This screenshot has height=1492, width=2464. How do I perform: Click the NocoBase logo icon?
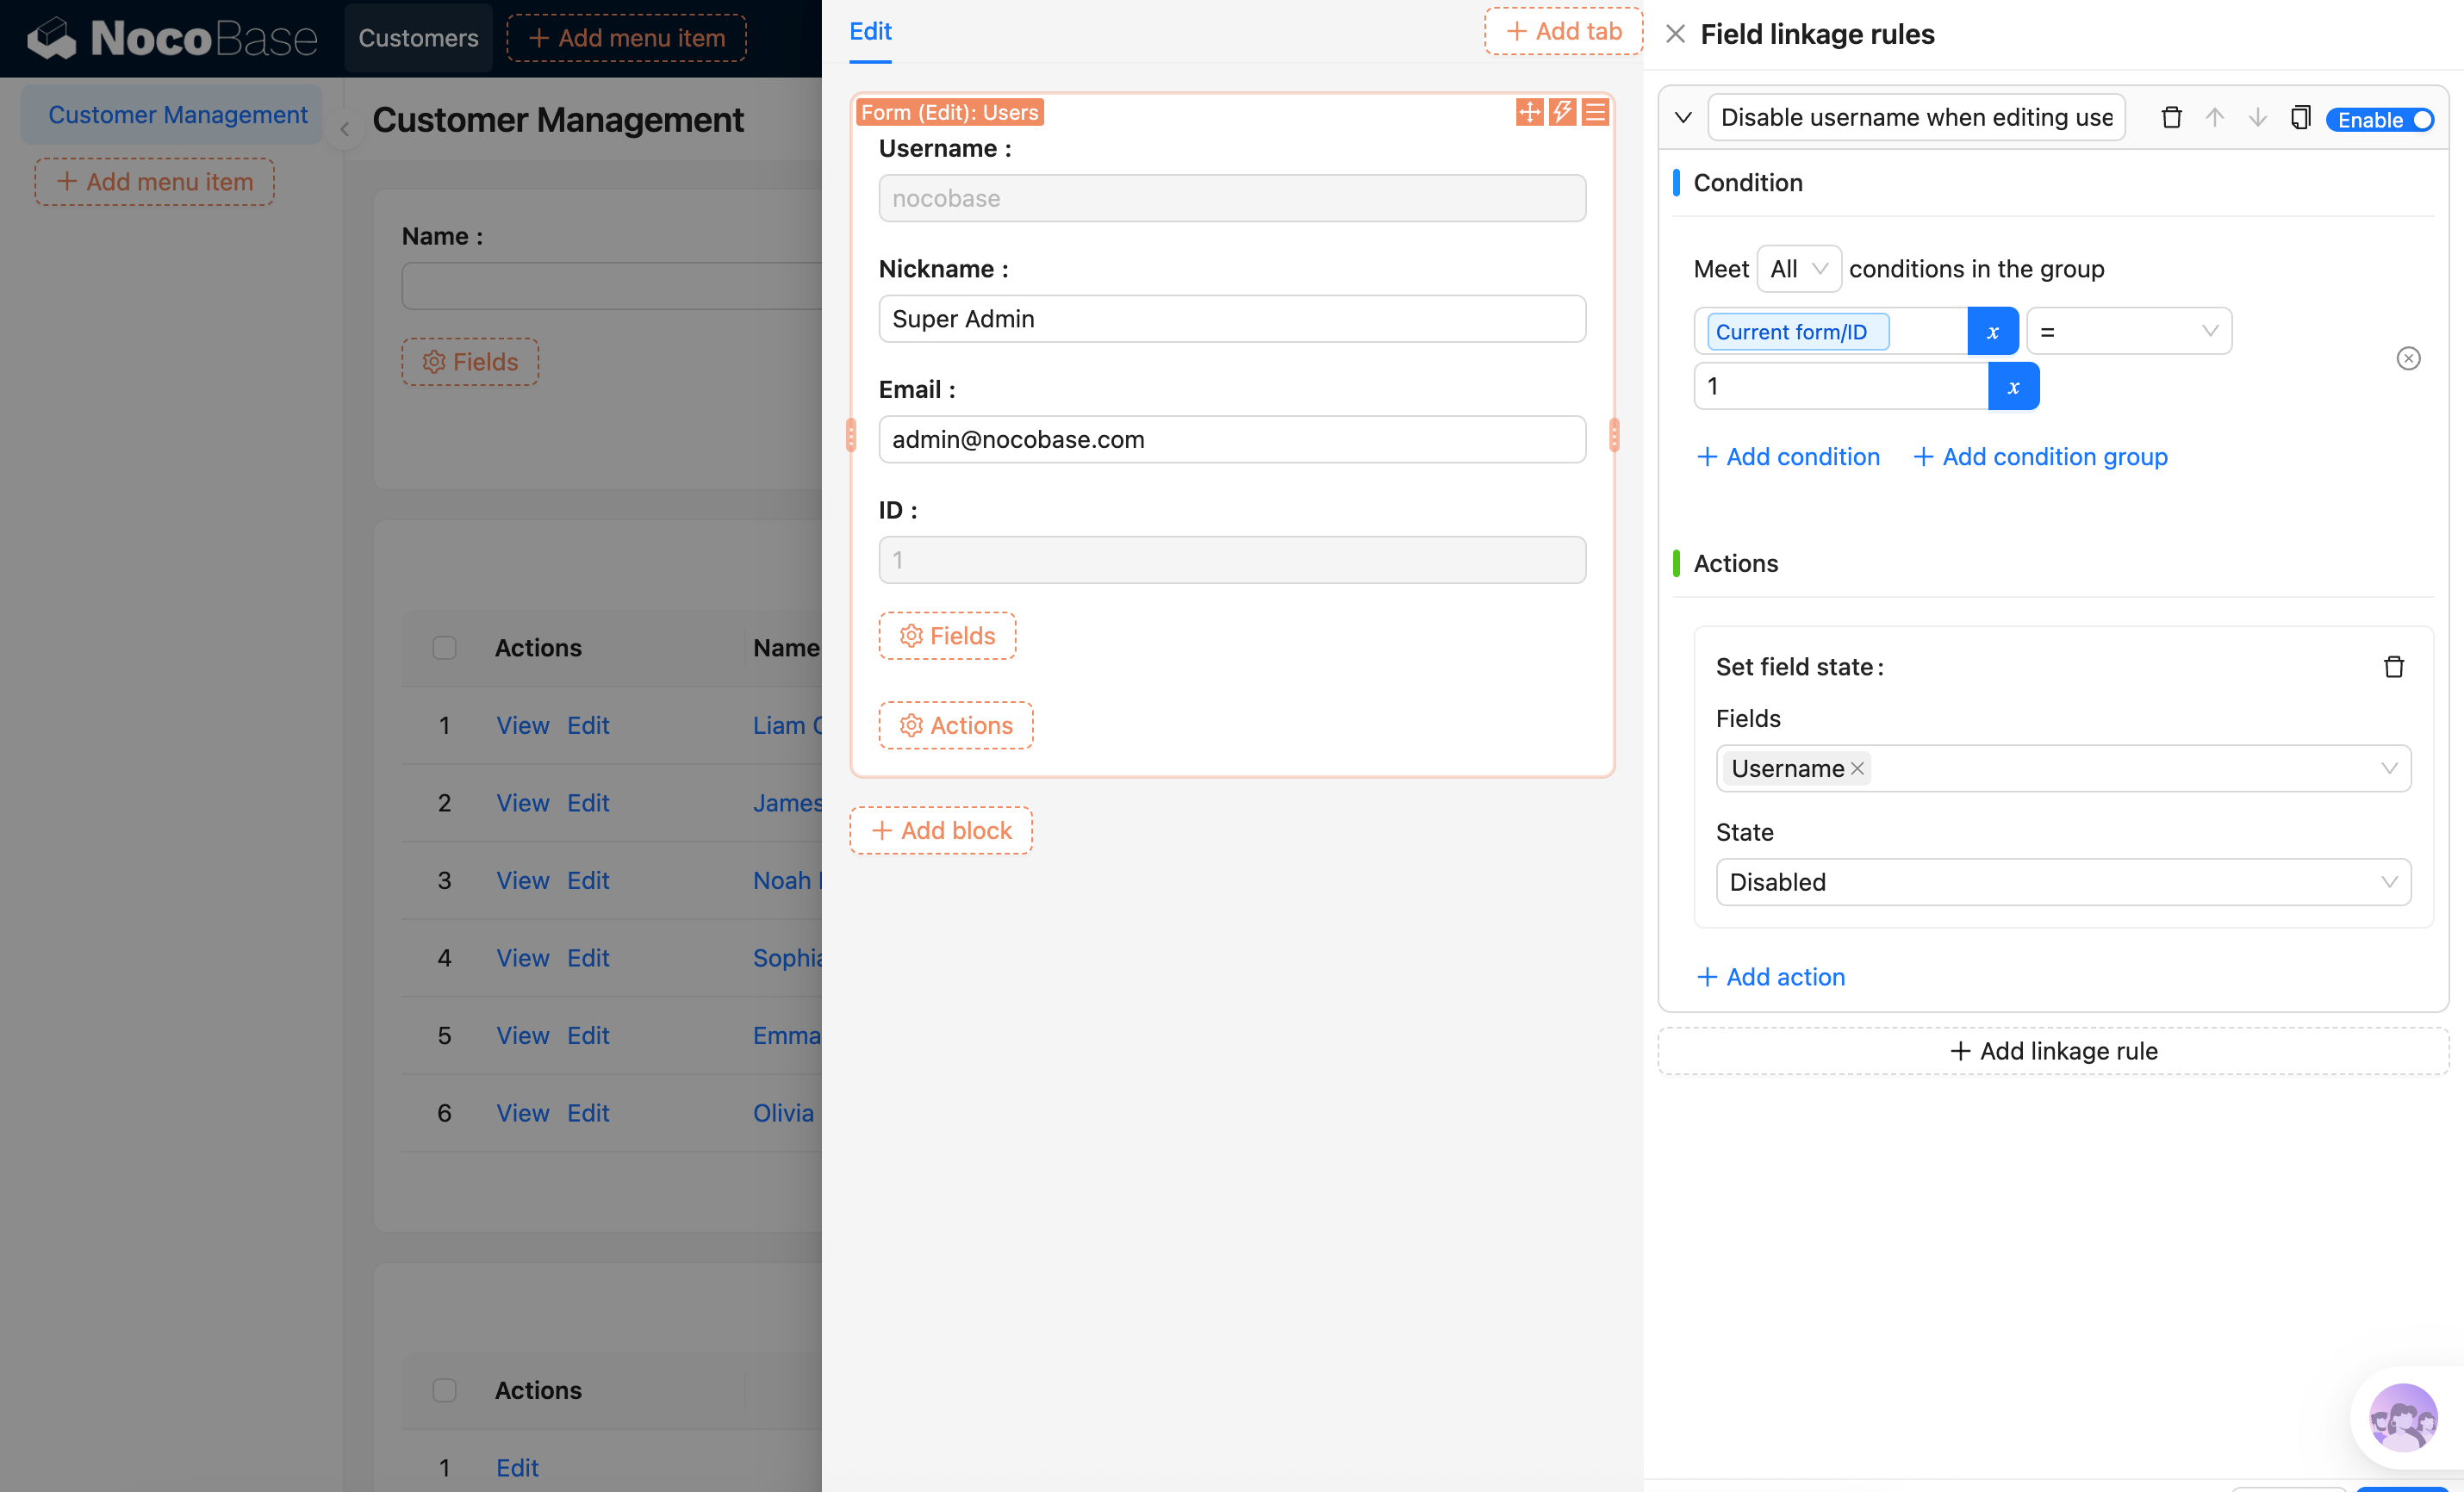53,38
